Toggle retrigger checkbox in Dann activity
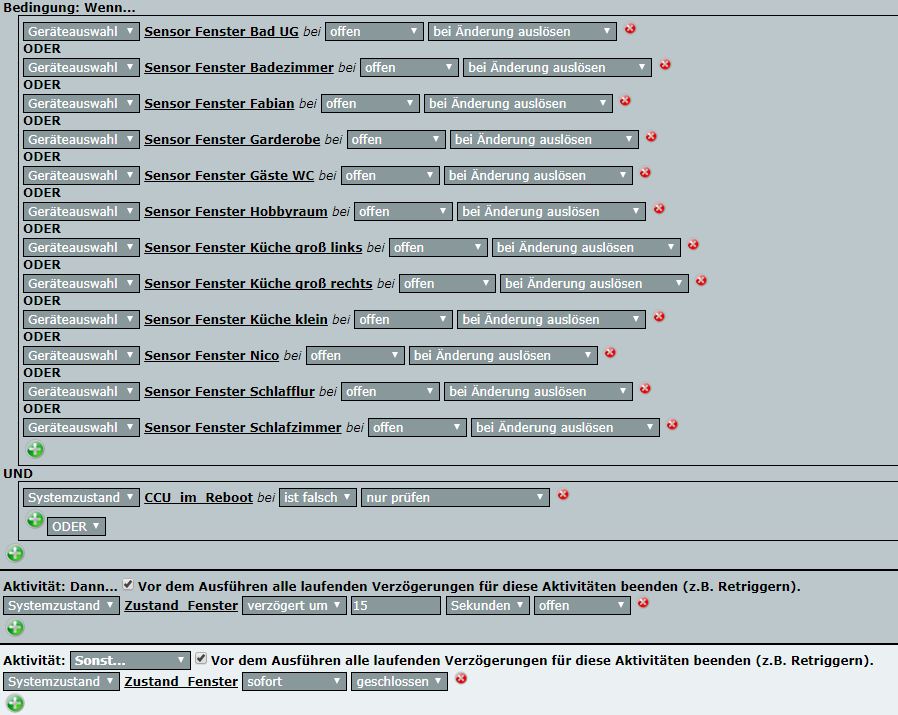898x715 pixels. 128,585
